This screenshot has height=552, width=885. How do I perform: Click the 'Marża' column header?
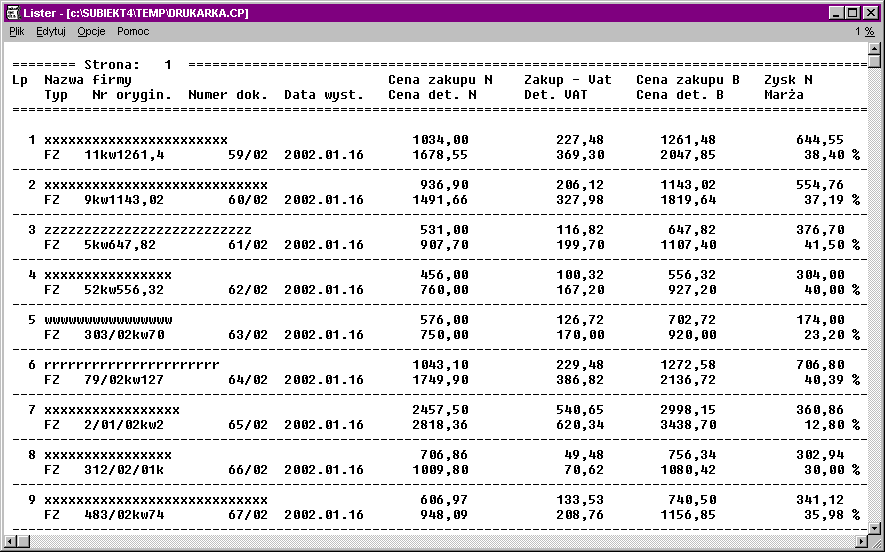point(784,95)
